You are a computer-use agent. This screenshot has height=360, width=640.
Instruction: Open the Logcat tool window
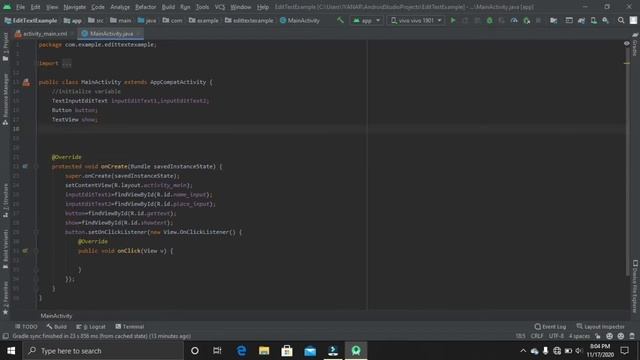click(x=91, y=327)
